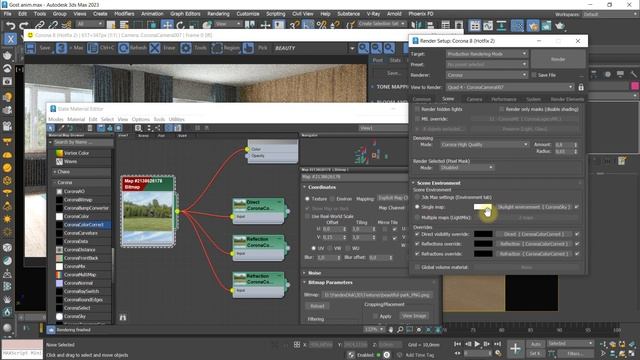Toggle the Percent Snap icon
The width and height of the screenshot is (640, 360).
321,25
